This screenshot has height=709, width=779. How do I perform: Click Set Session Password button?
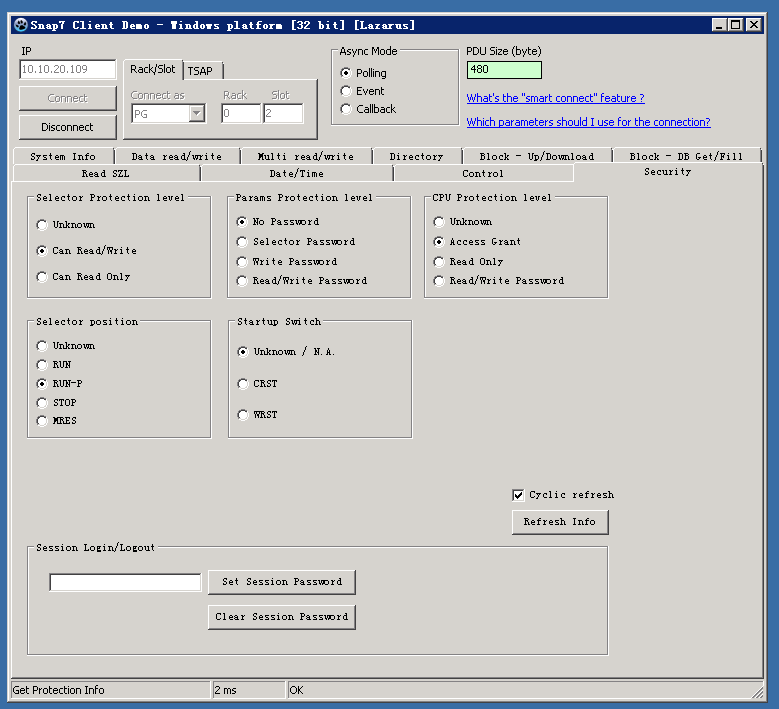(282, 582)
